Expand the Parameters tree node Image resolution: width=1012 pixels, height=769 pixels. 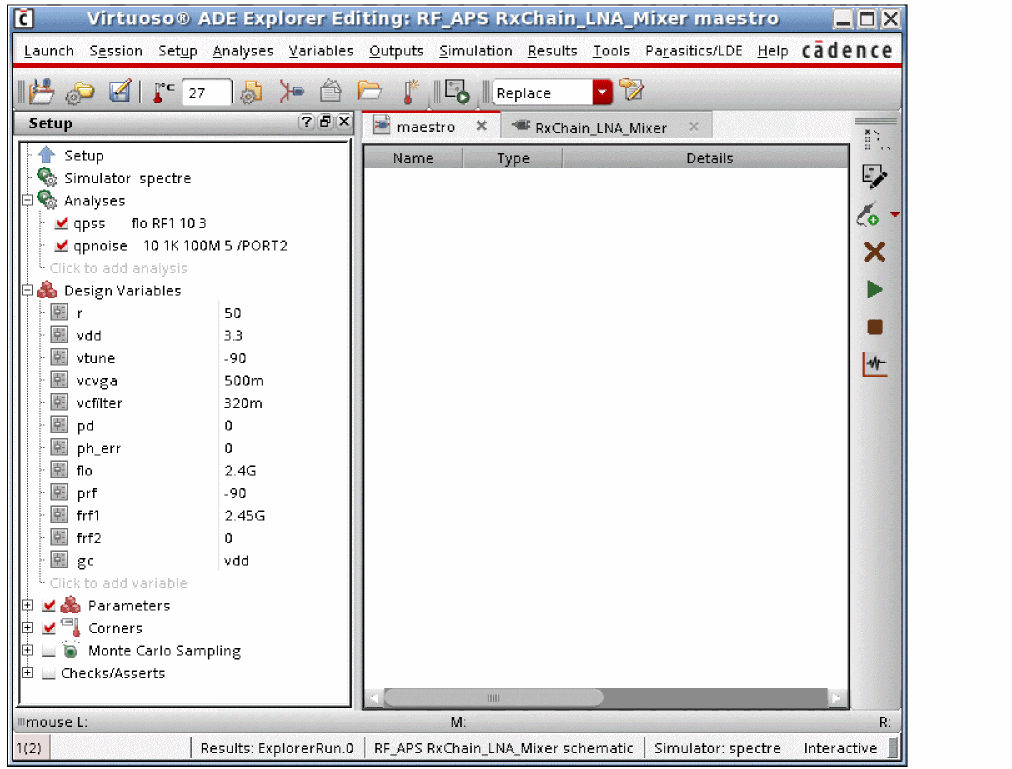(x=27, y=606)
